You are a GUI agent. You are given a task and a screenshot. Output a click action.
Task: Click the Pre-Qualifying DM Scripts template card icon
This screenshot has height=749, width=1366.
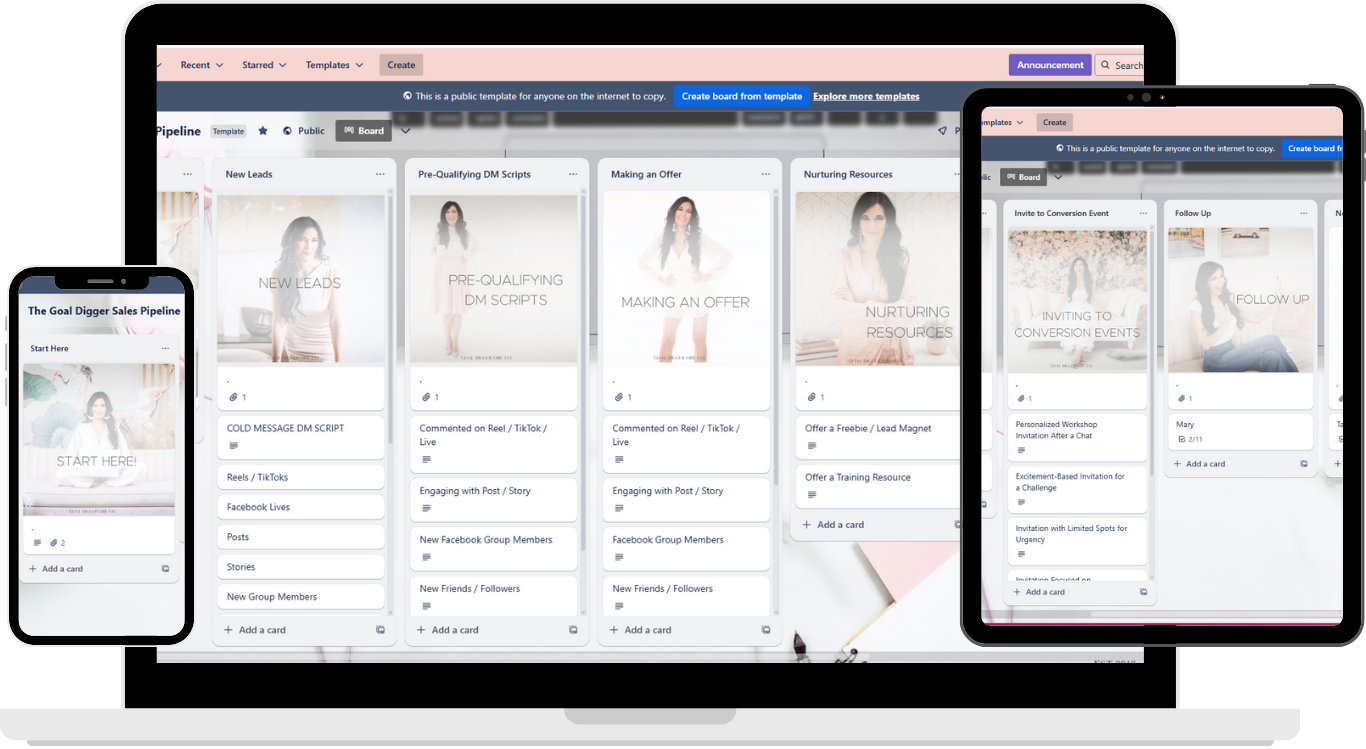coord(573,630)
